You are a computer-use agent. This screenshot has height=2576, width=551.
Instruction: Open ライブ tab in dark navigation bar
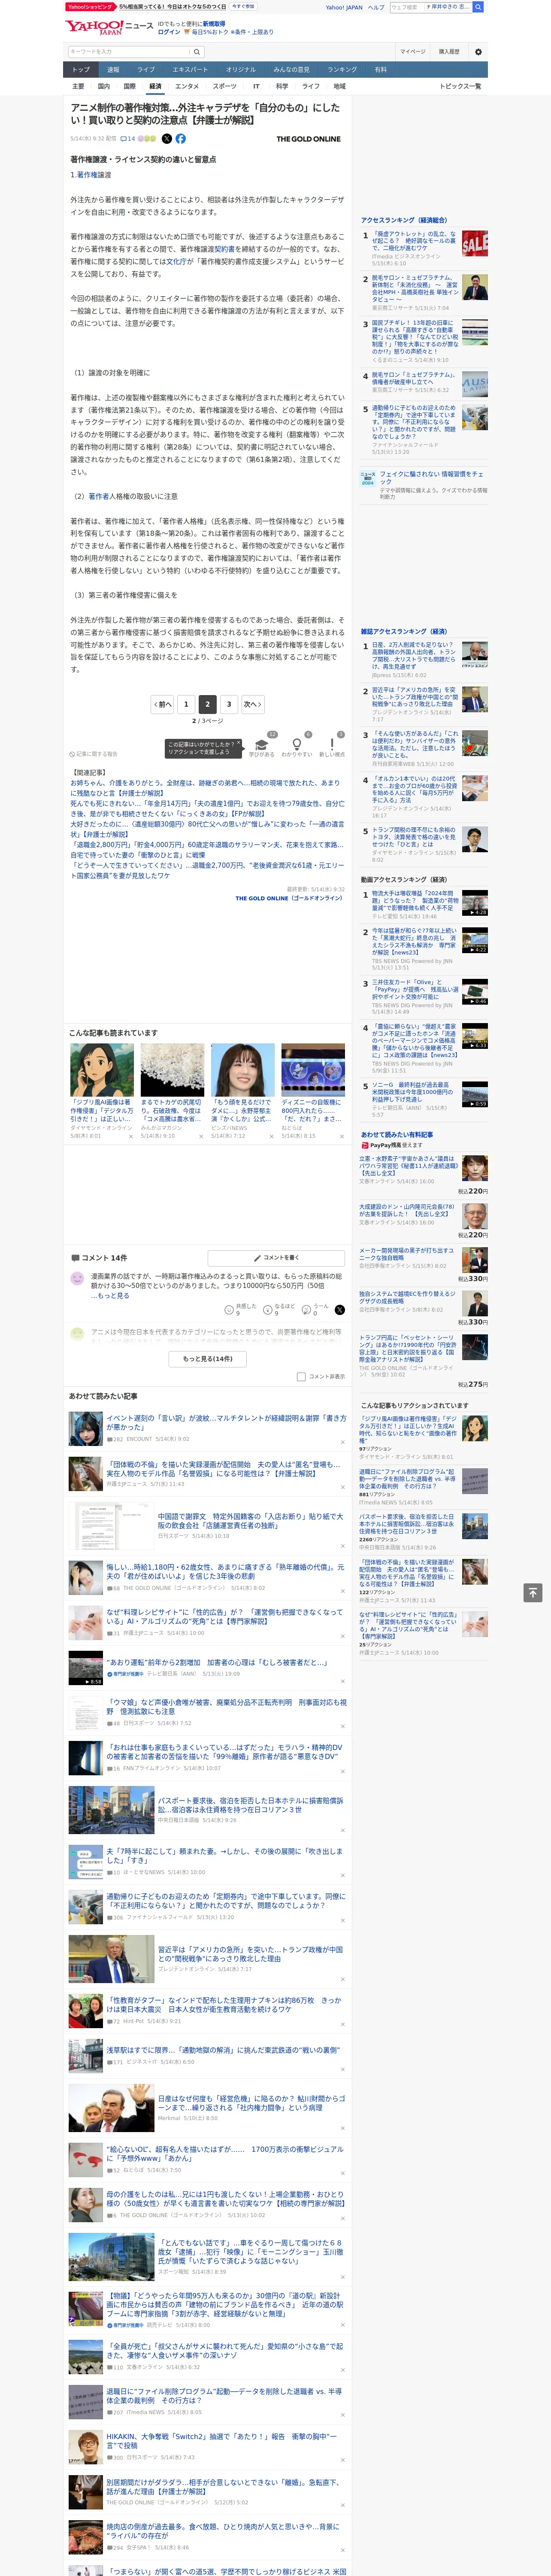pyautogui.click(x=146, y=70)
